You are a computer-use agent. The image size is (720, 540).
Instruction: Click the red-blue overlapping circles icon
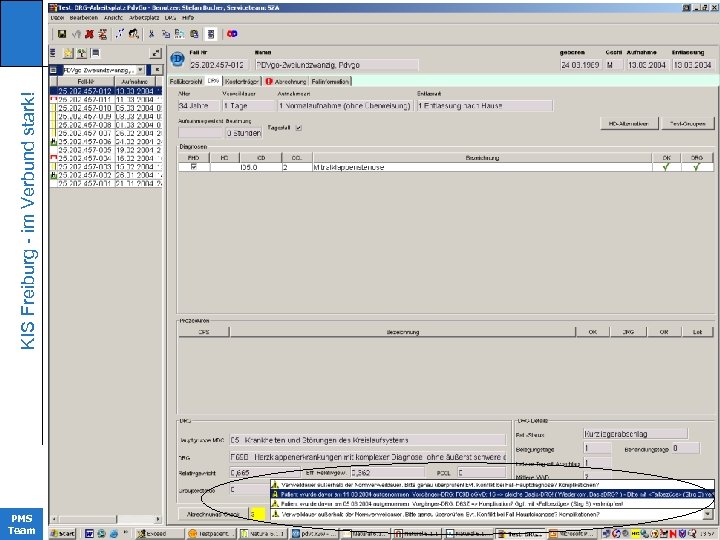pyautogui.click(x=232, y=34)
